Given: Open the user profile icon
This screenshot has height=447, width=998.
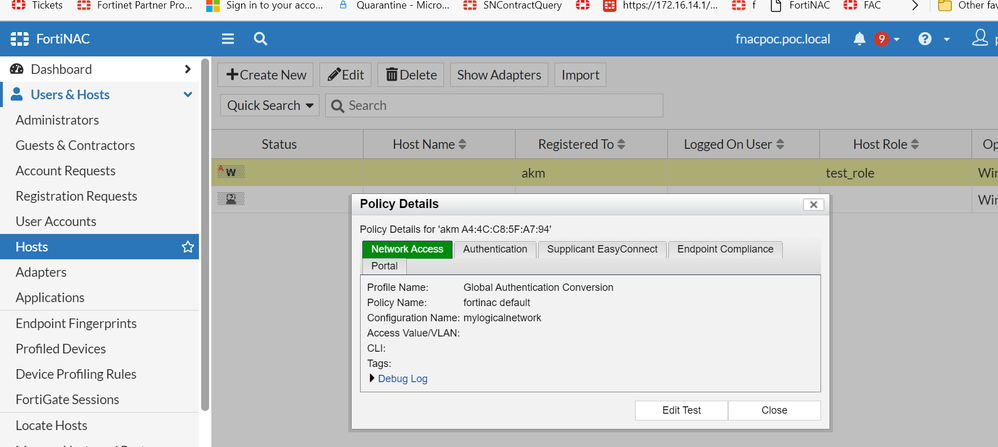Looking at the screenshot, I should 980,38.
